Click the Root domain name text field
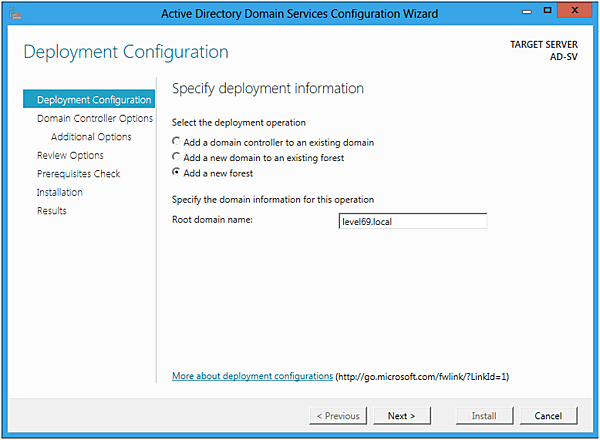The height and width of the screenshot is (440, 600). (412, 221)
